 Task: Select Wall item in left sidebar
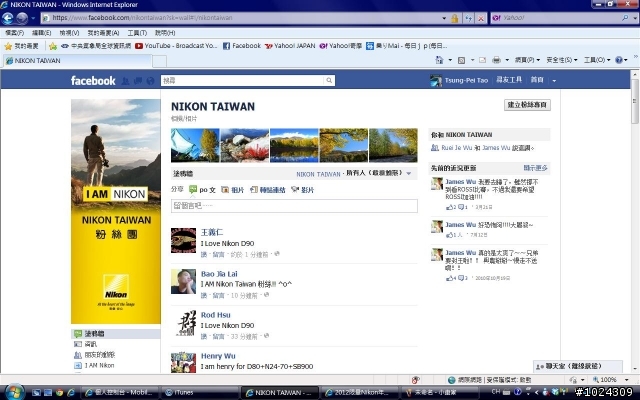click(x=116, y=334)
